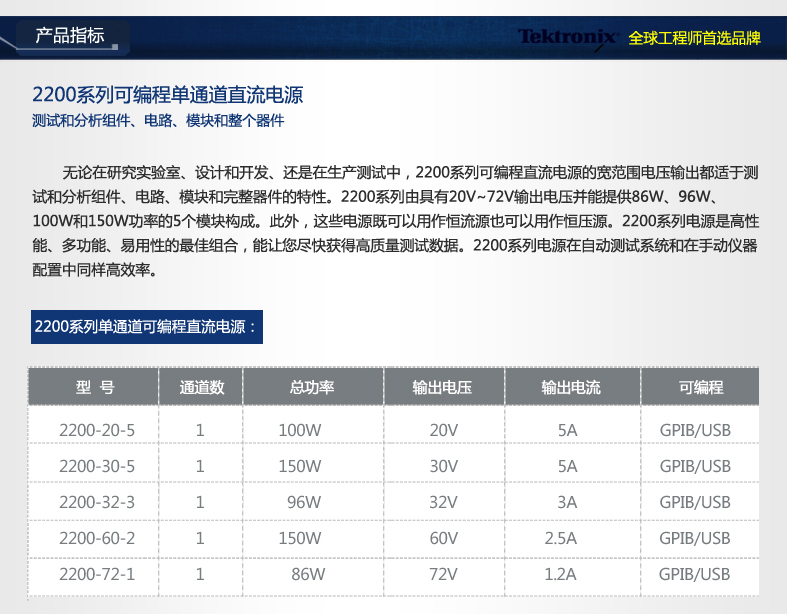Screen dimensions: 788x614
Task: Select model 2200-72-1 in the table
Action: [96, 574]
